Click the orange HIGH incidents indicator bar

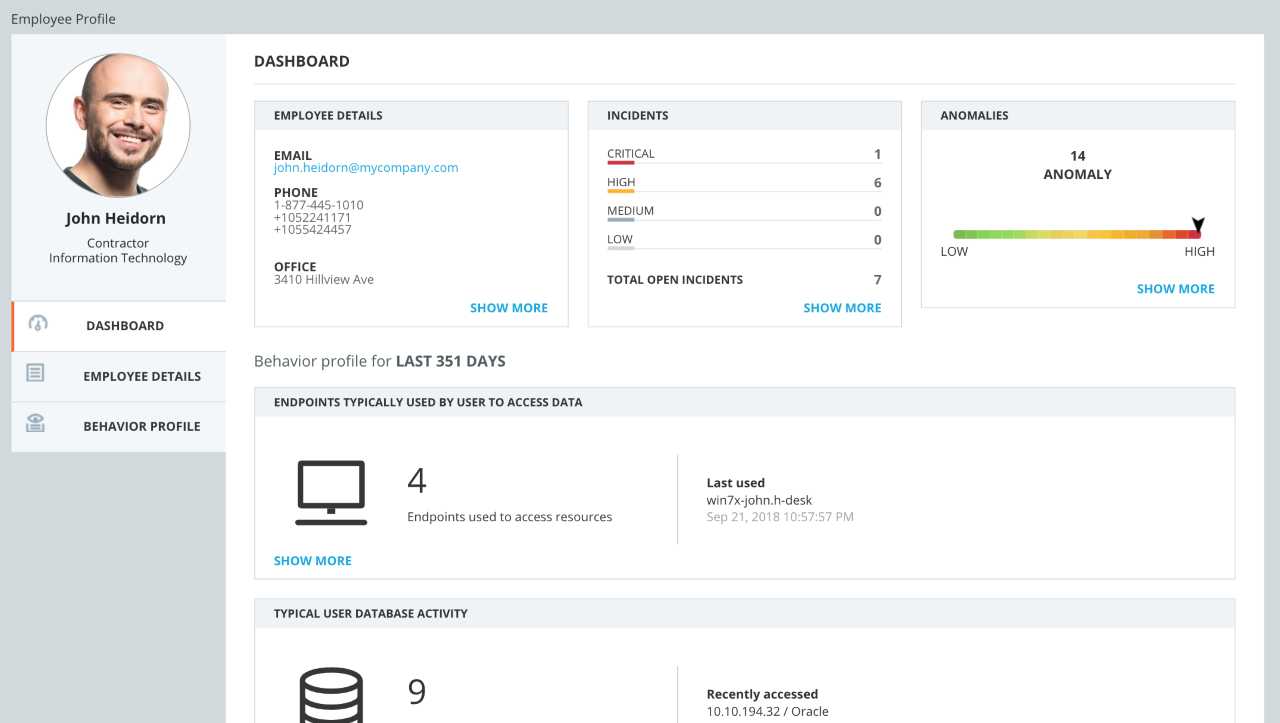click(621, 191)
